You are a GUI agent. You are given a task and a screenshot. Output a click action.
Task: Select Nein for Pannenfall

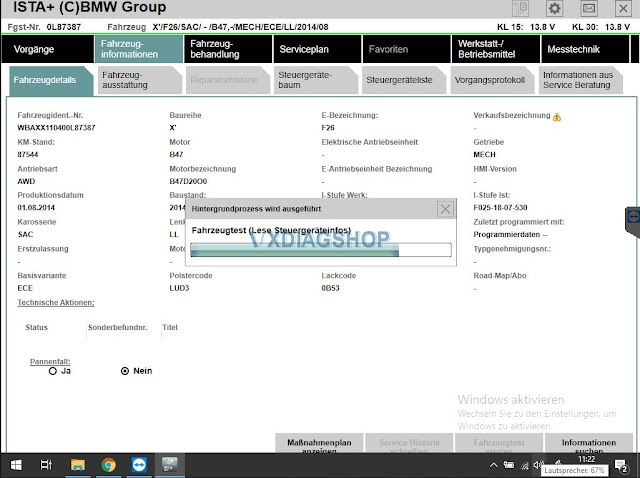coord(125,371)
